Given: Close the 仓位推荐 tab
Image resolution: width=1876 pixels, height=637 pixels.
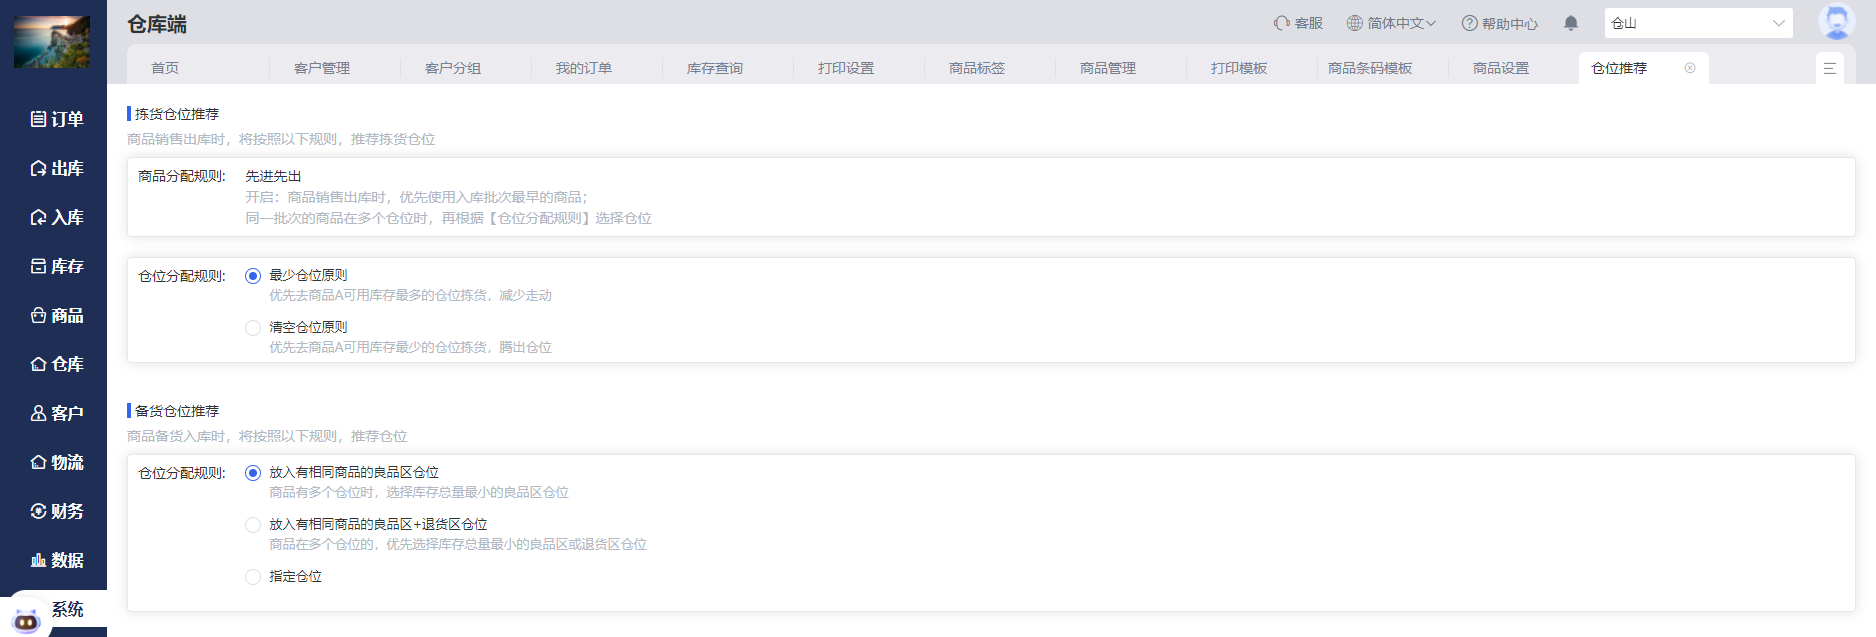Looking at the screenshot, I should coord(1690,68).
